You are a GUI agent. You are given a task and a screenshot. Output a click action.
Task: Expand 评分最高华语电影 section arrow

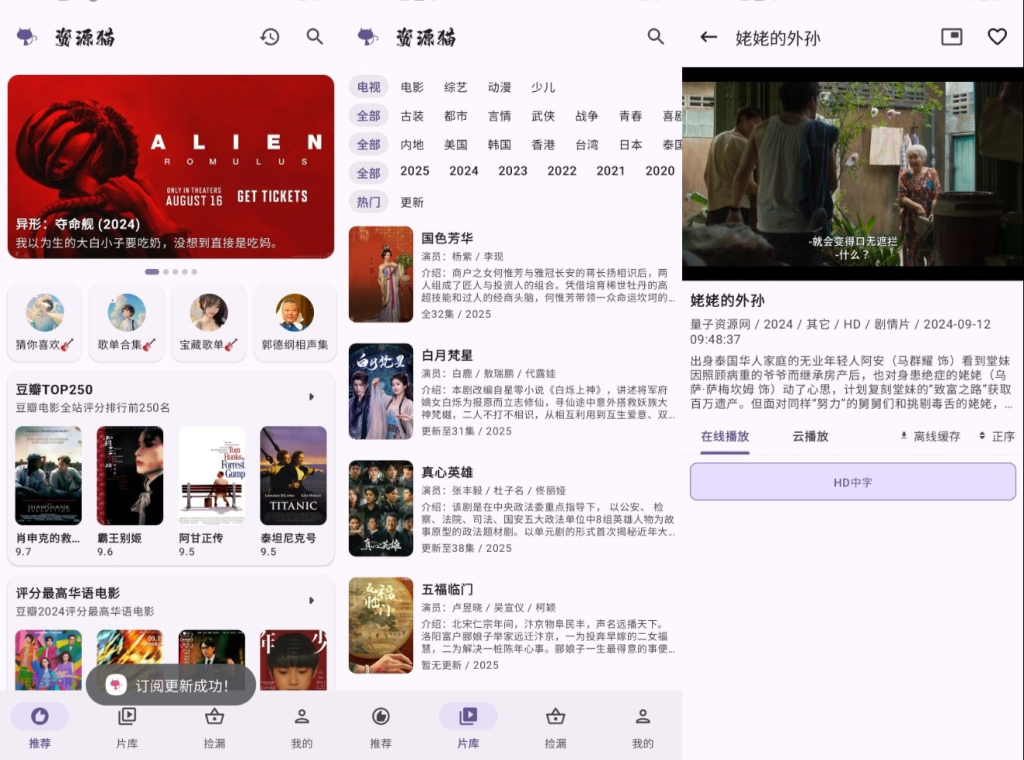[x=312, y=601]
